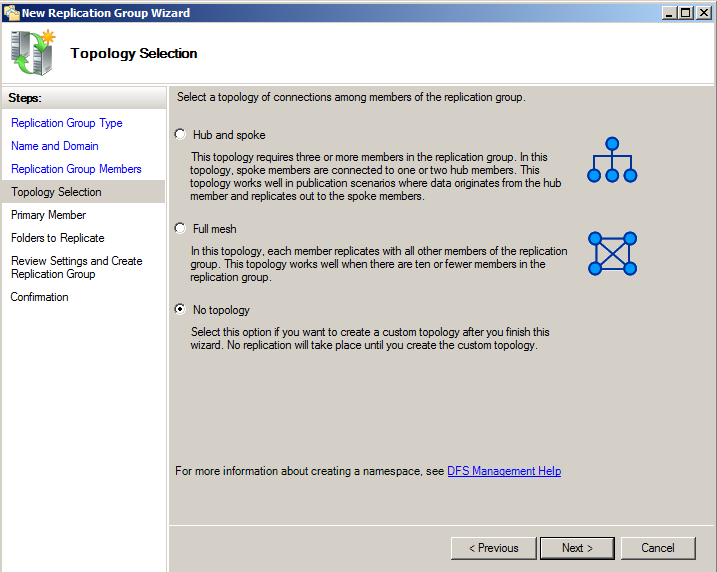Click the Folders to Replicate step
Screen dimensions: 717x572
(58, 238)
